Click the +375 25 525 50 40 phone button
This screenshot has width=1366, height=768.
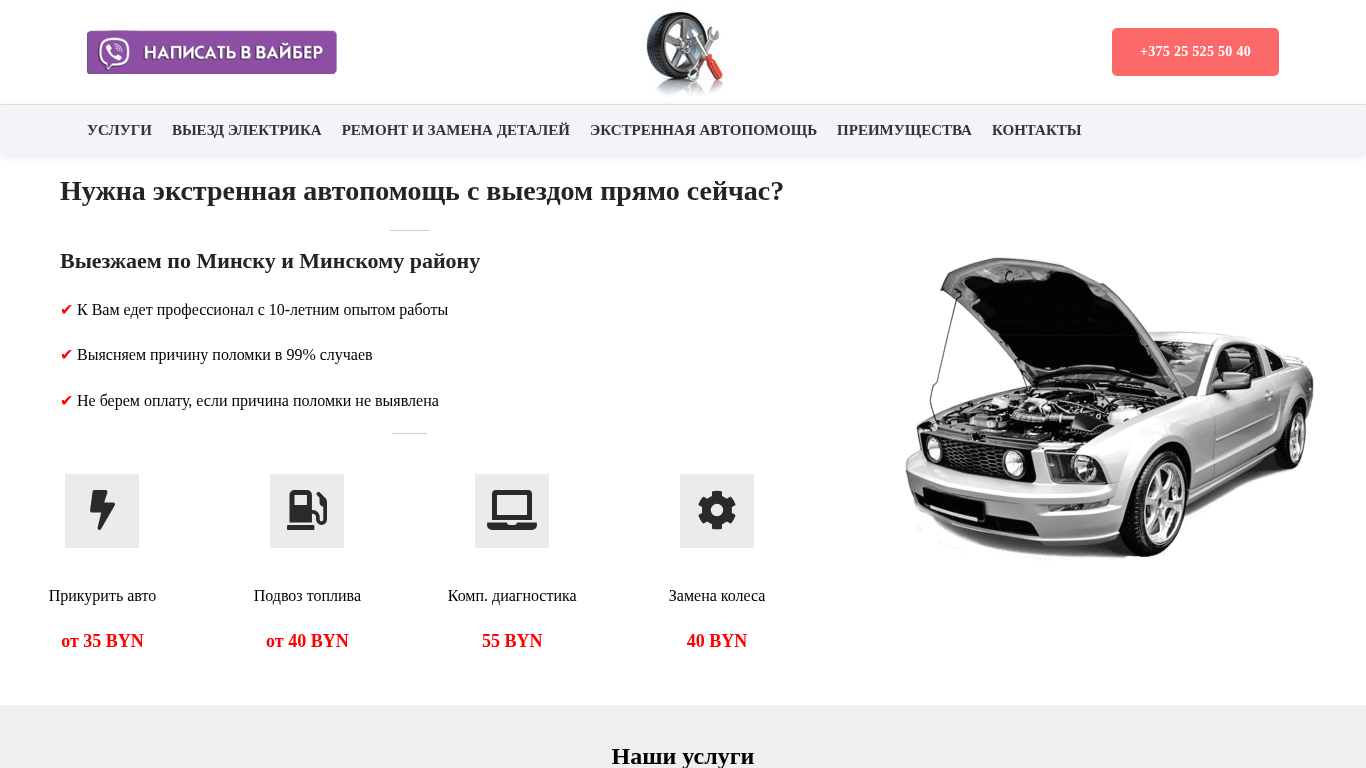click(1195, 52)
